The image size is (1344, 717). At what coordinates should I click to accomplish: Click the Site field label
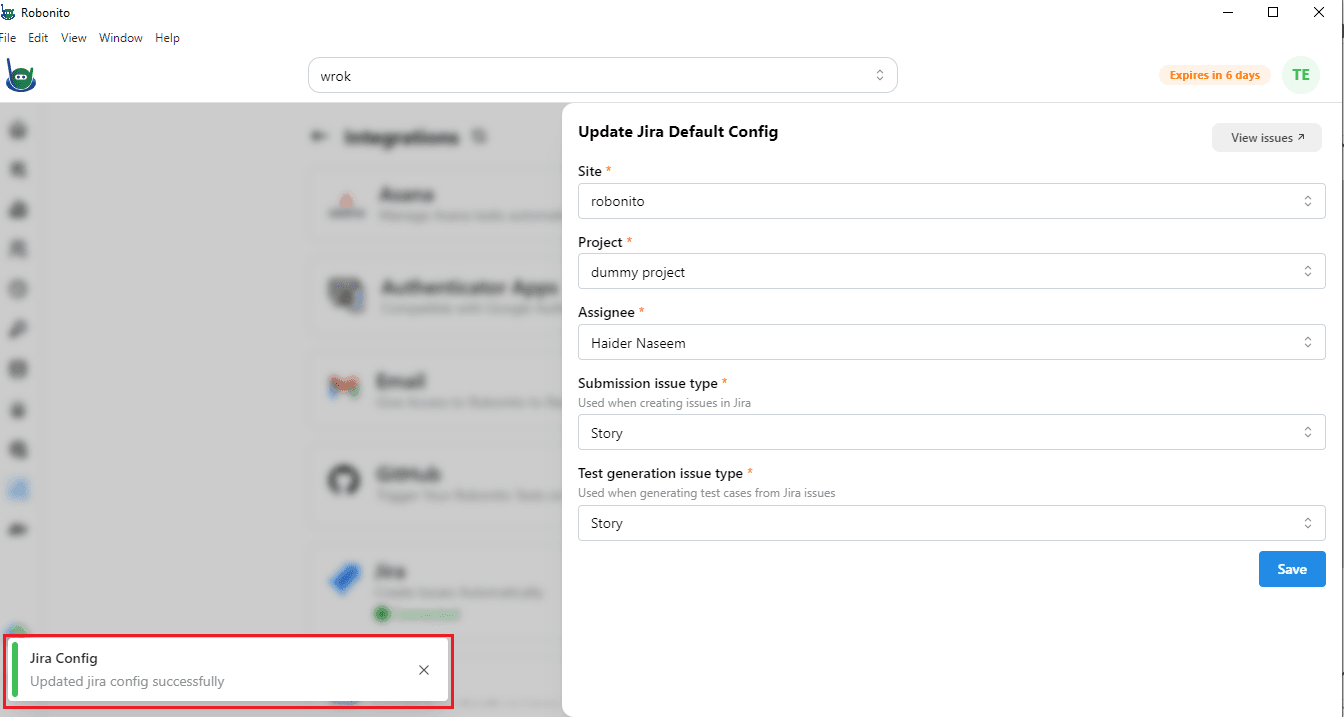coord(590,171)
